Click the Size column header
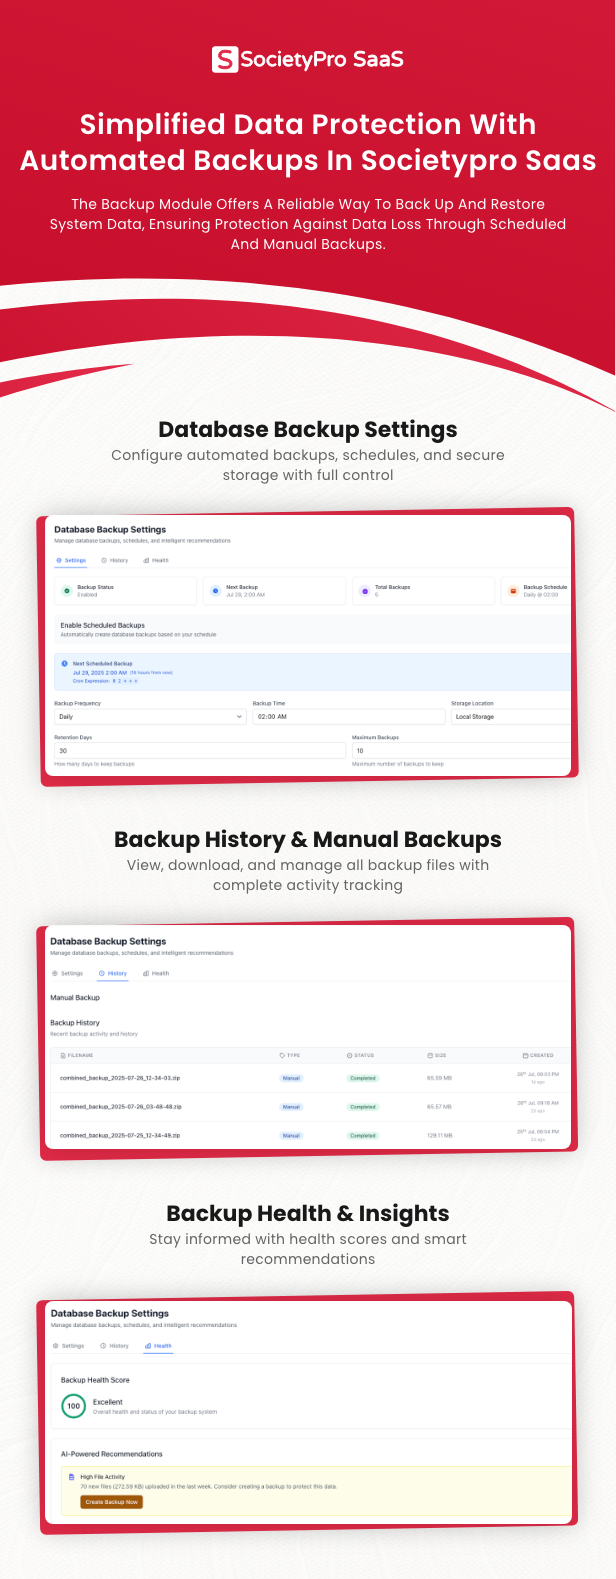This screenshot has width=616, height=1579. [437, 1055]
